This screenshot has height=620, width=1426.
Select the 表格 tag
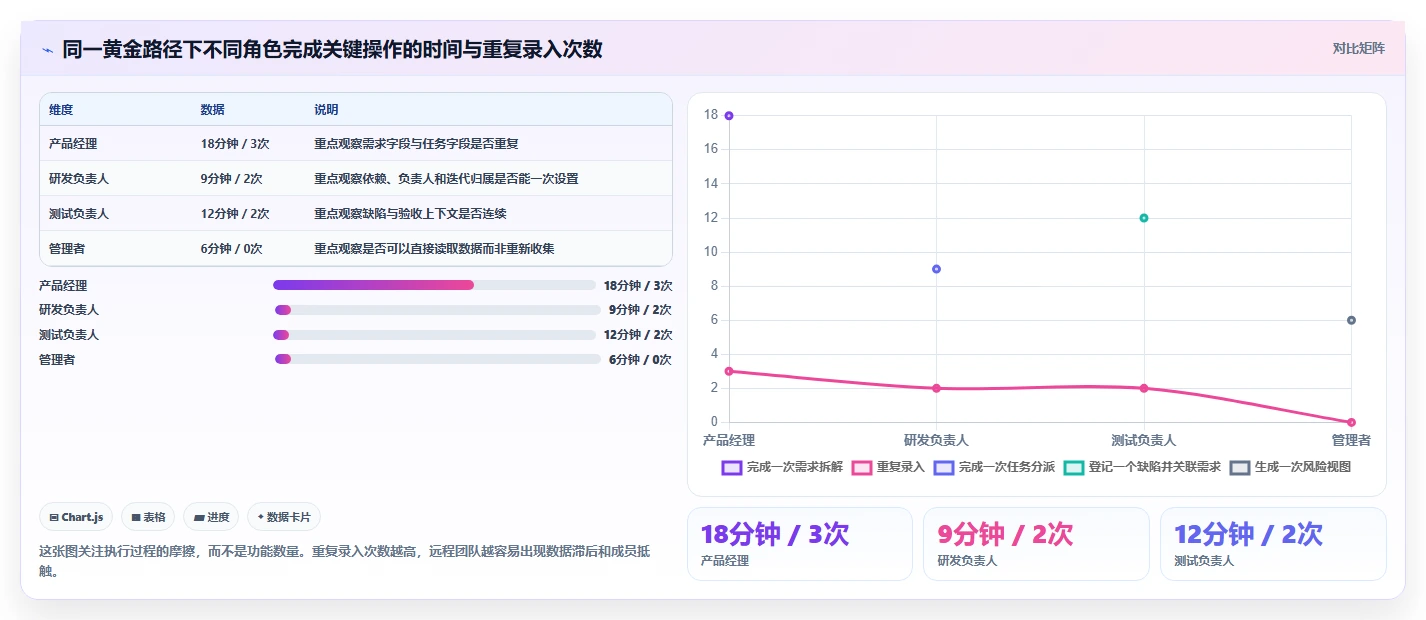(x=148, y=517)
